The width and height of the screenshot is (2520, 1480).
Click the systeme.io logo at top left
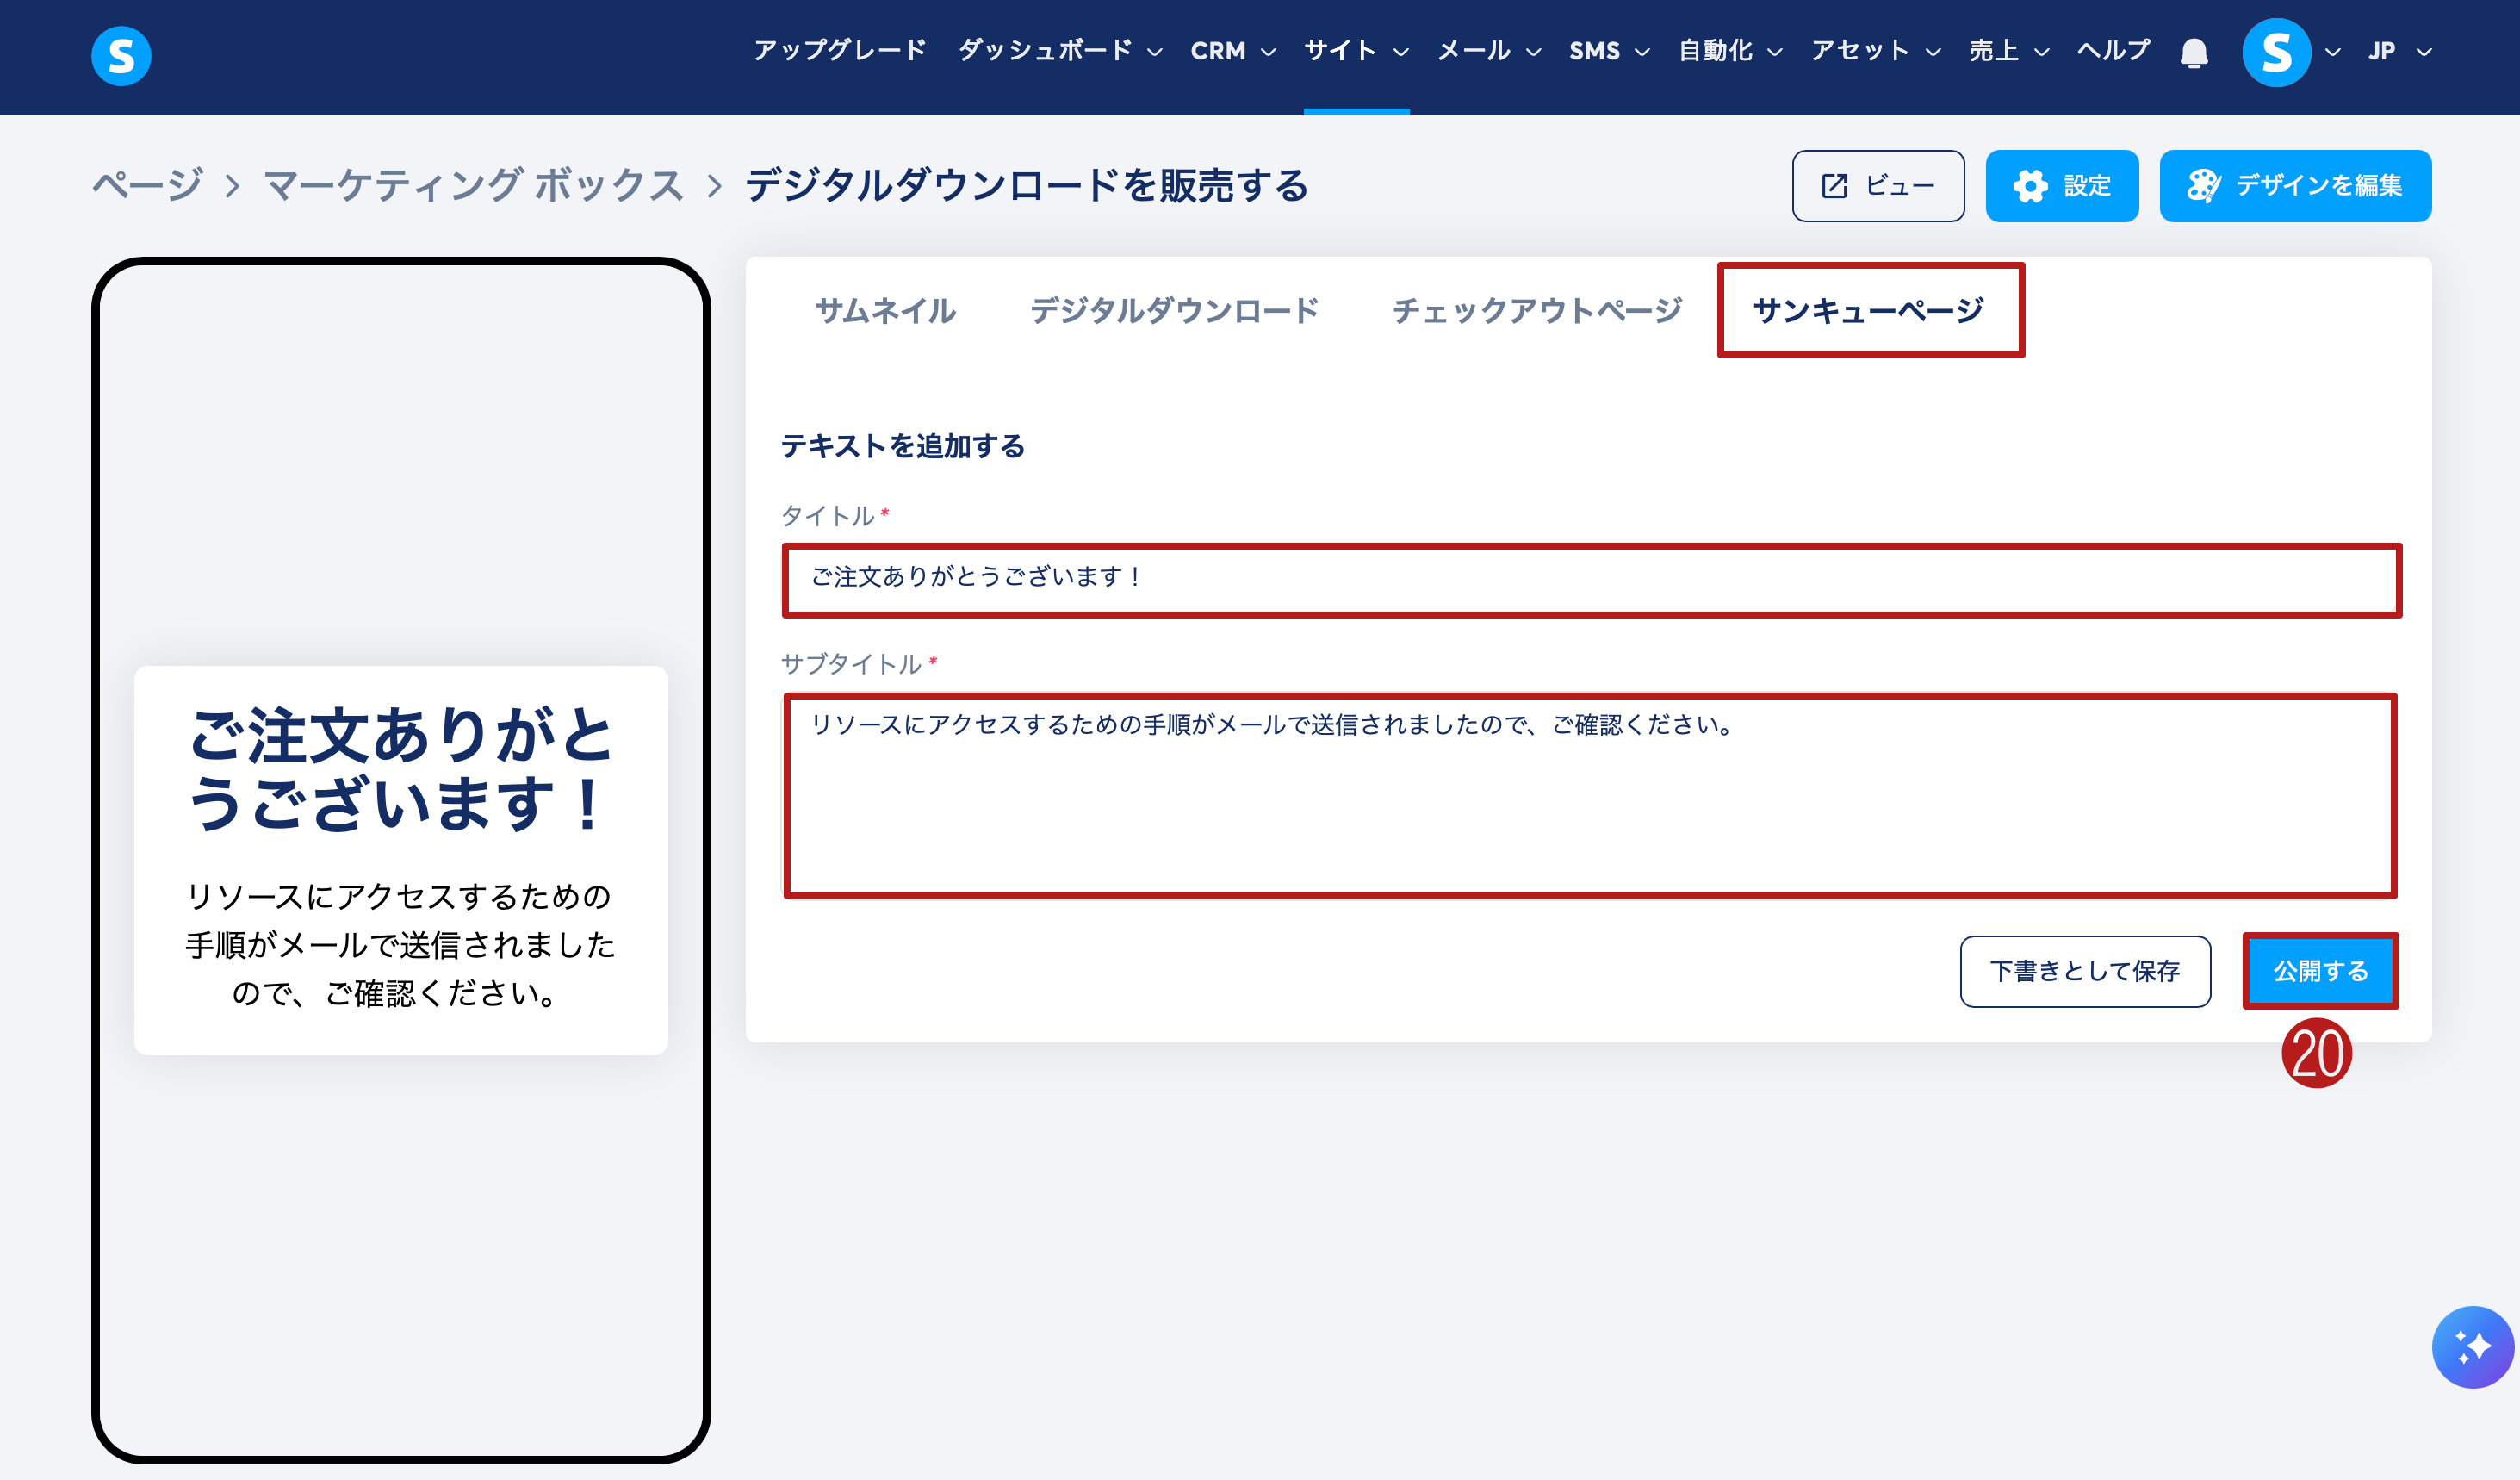121,56
